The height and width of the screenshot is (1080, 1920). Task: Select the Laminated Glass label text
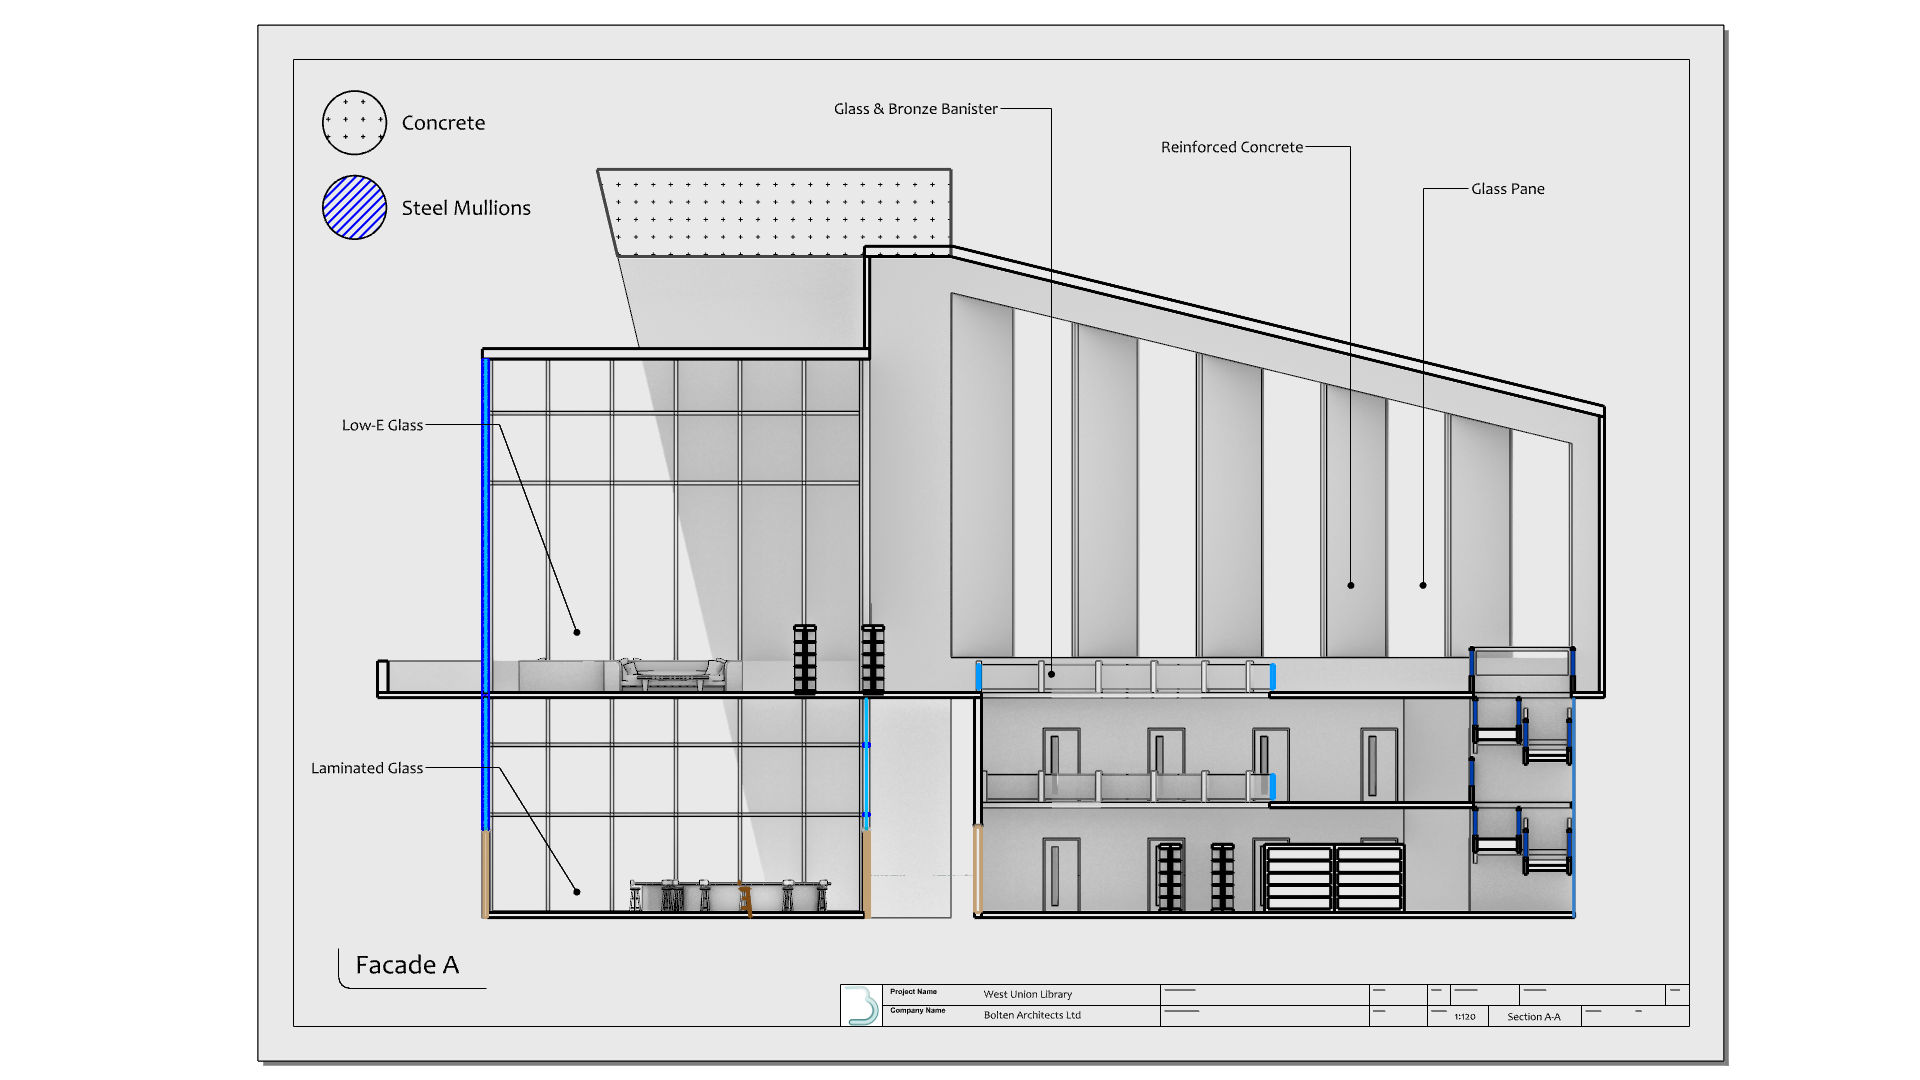click(x=366, y=768)
